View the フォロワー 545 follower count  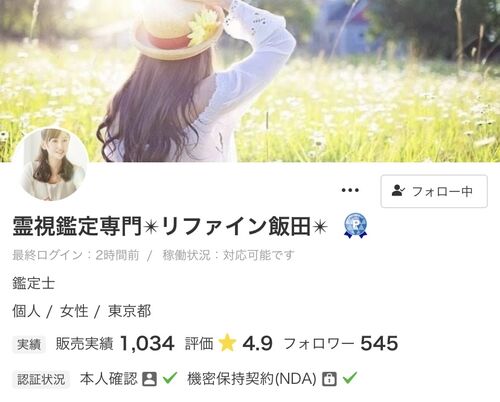click(x=341, y=343)
